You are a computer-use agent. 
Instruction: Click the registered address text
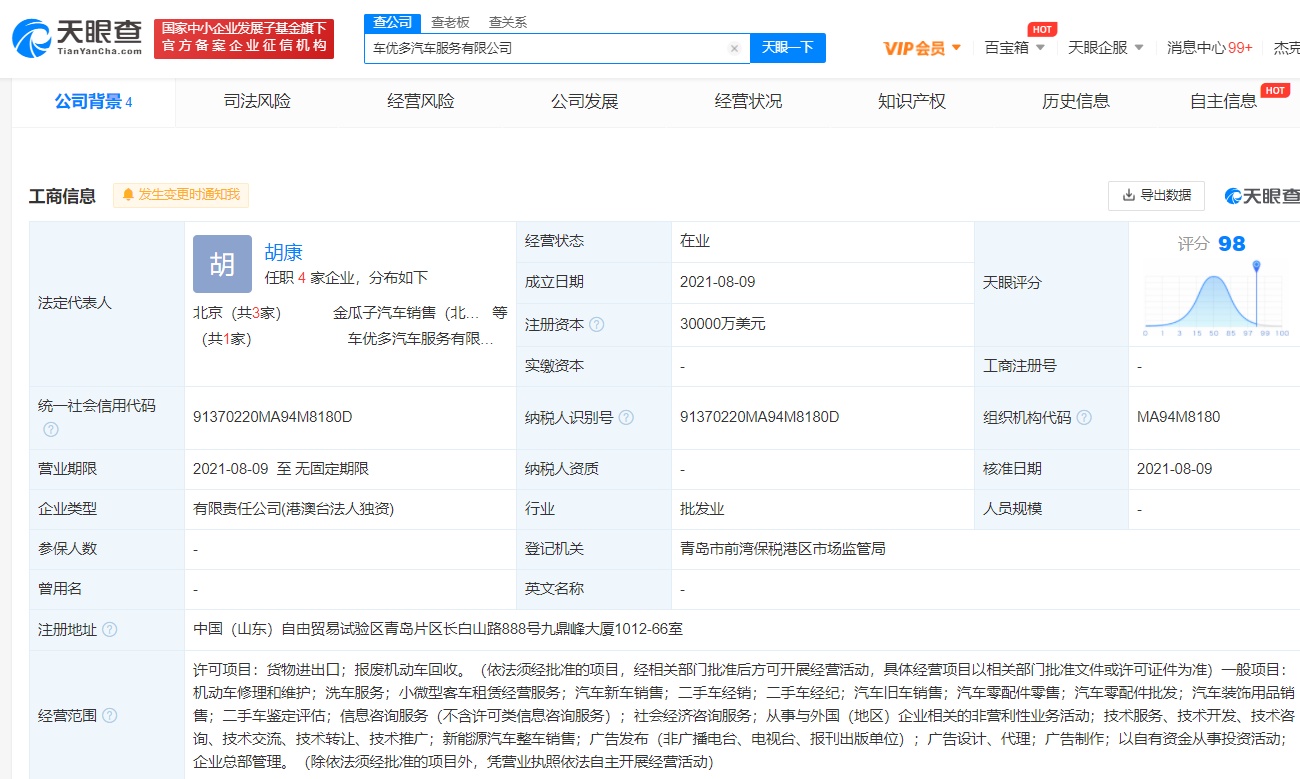pyautogui.click(x=438, y=629)
